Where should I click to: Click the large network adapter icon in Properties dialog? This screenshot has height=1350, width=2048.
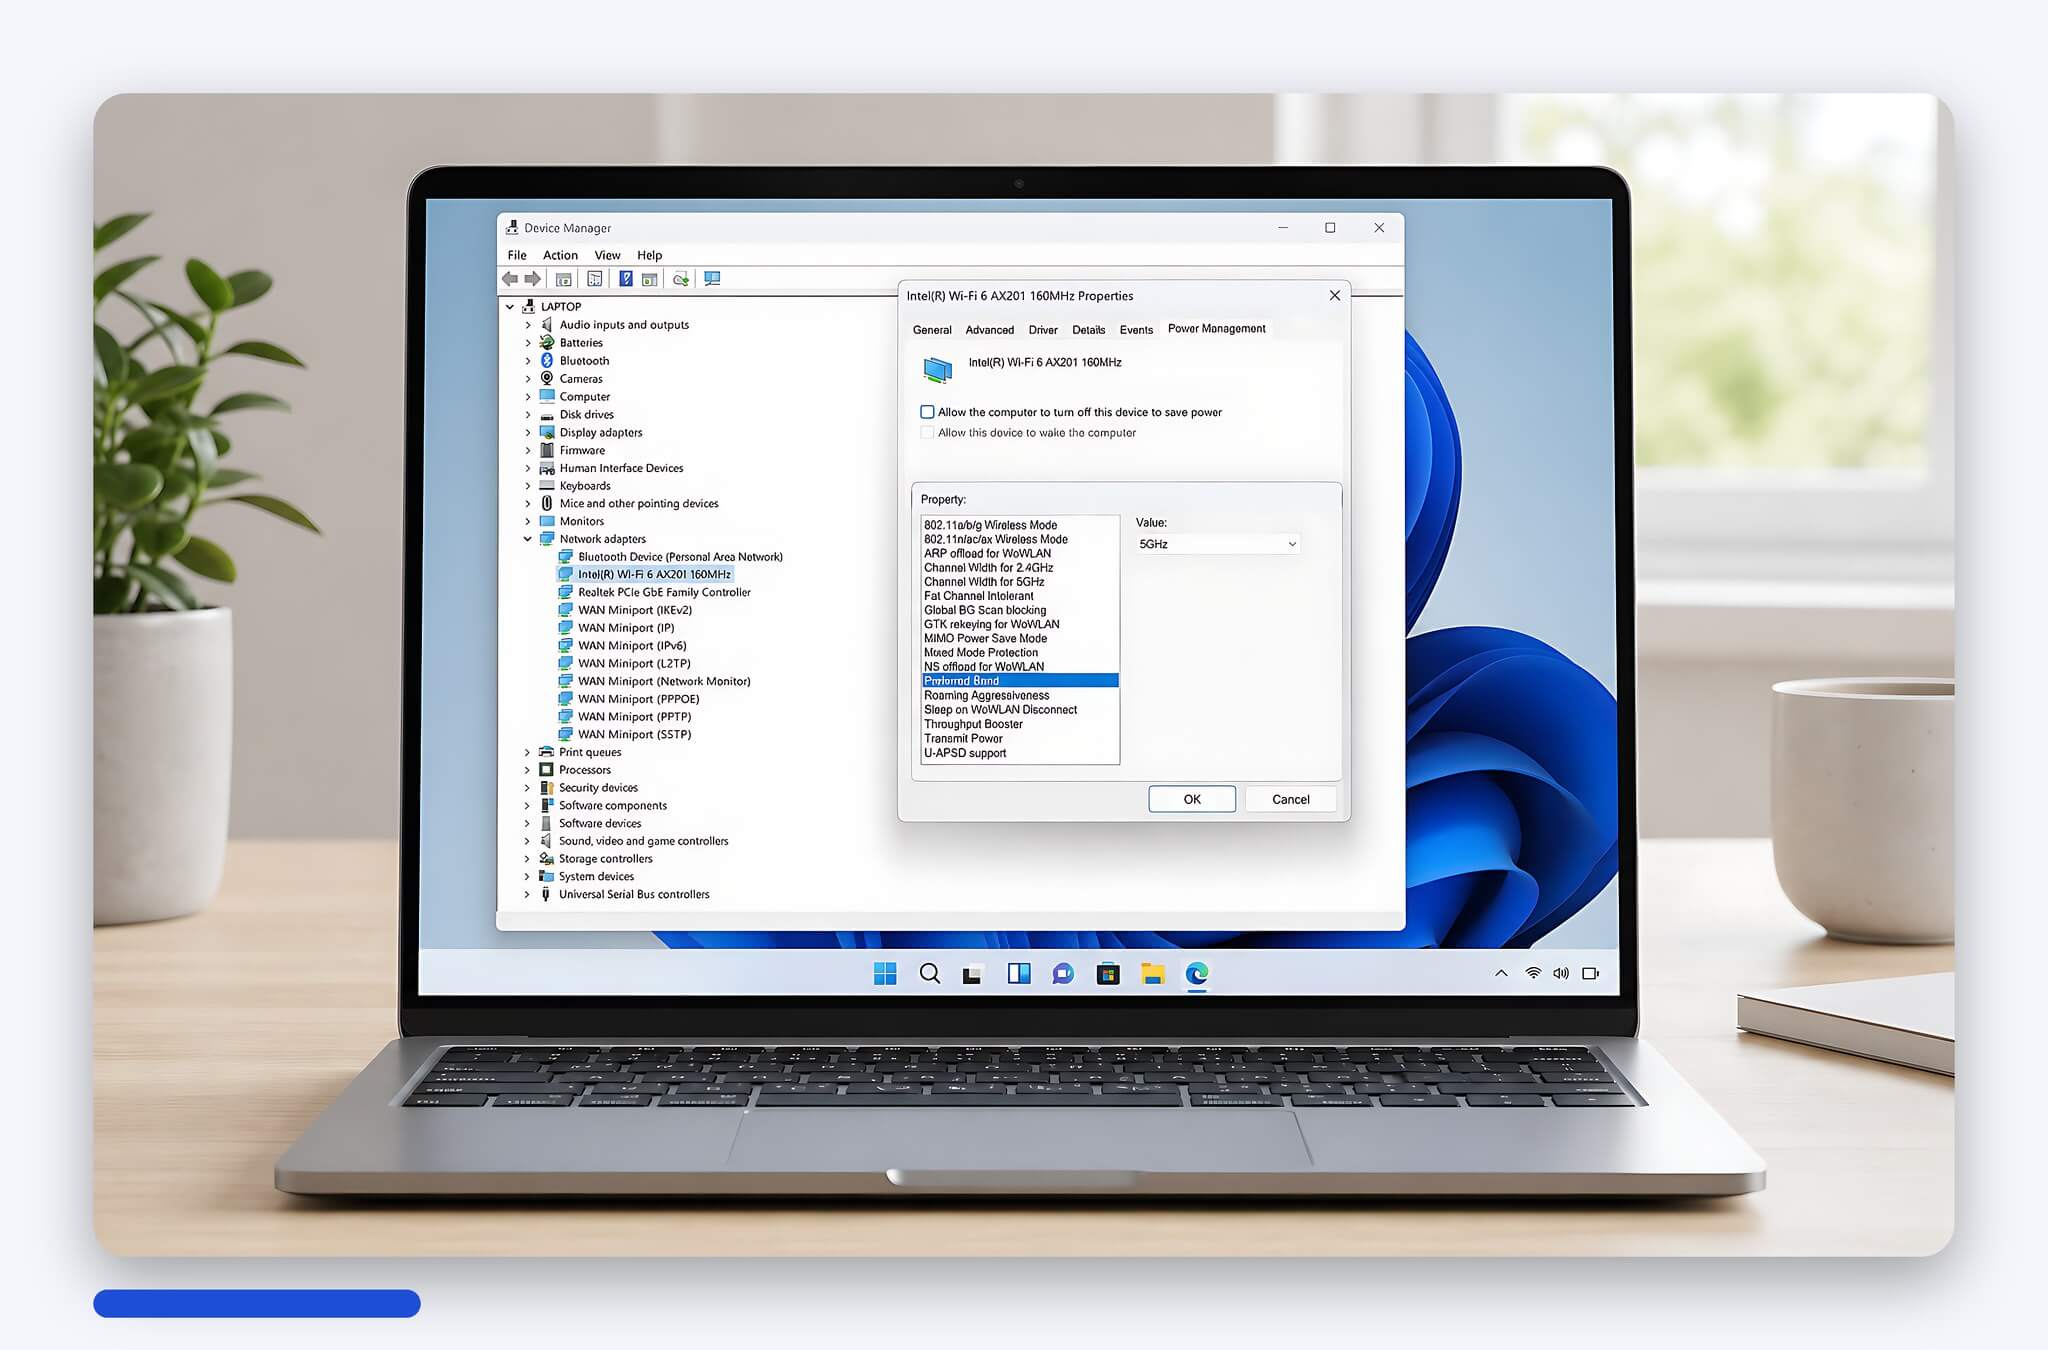pyautogui.click(x=937, y=370)
